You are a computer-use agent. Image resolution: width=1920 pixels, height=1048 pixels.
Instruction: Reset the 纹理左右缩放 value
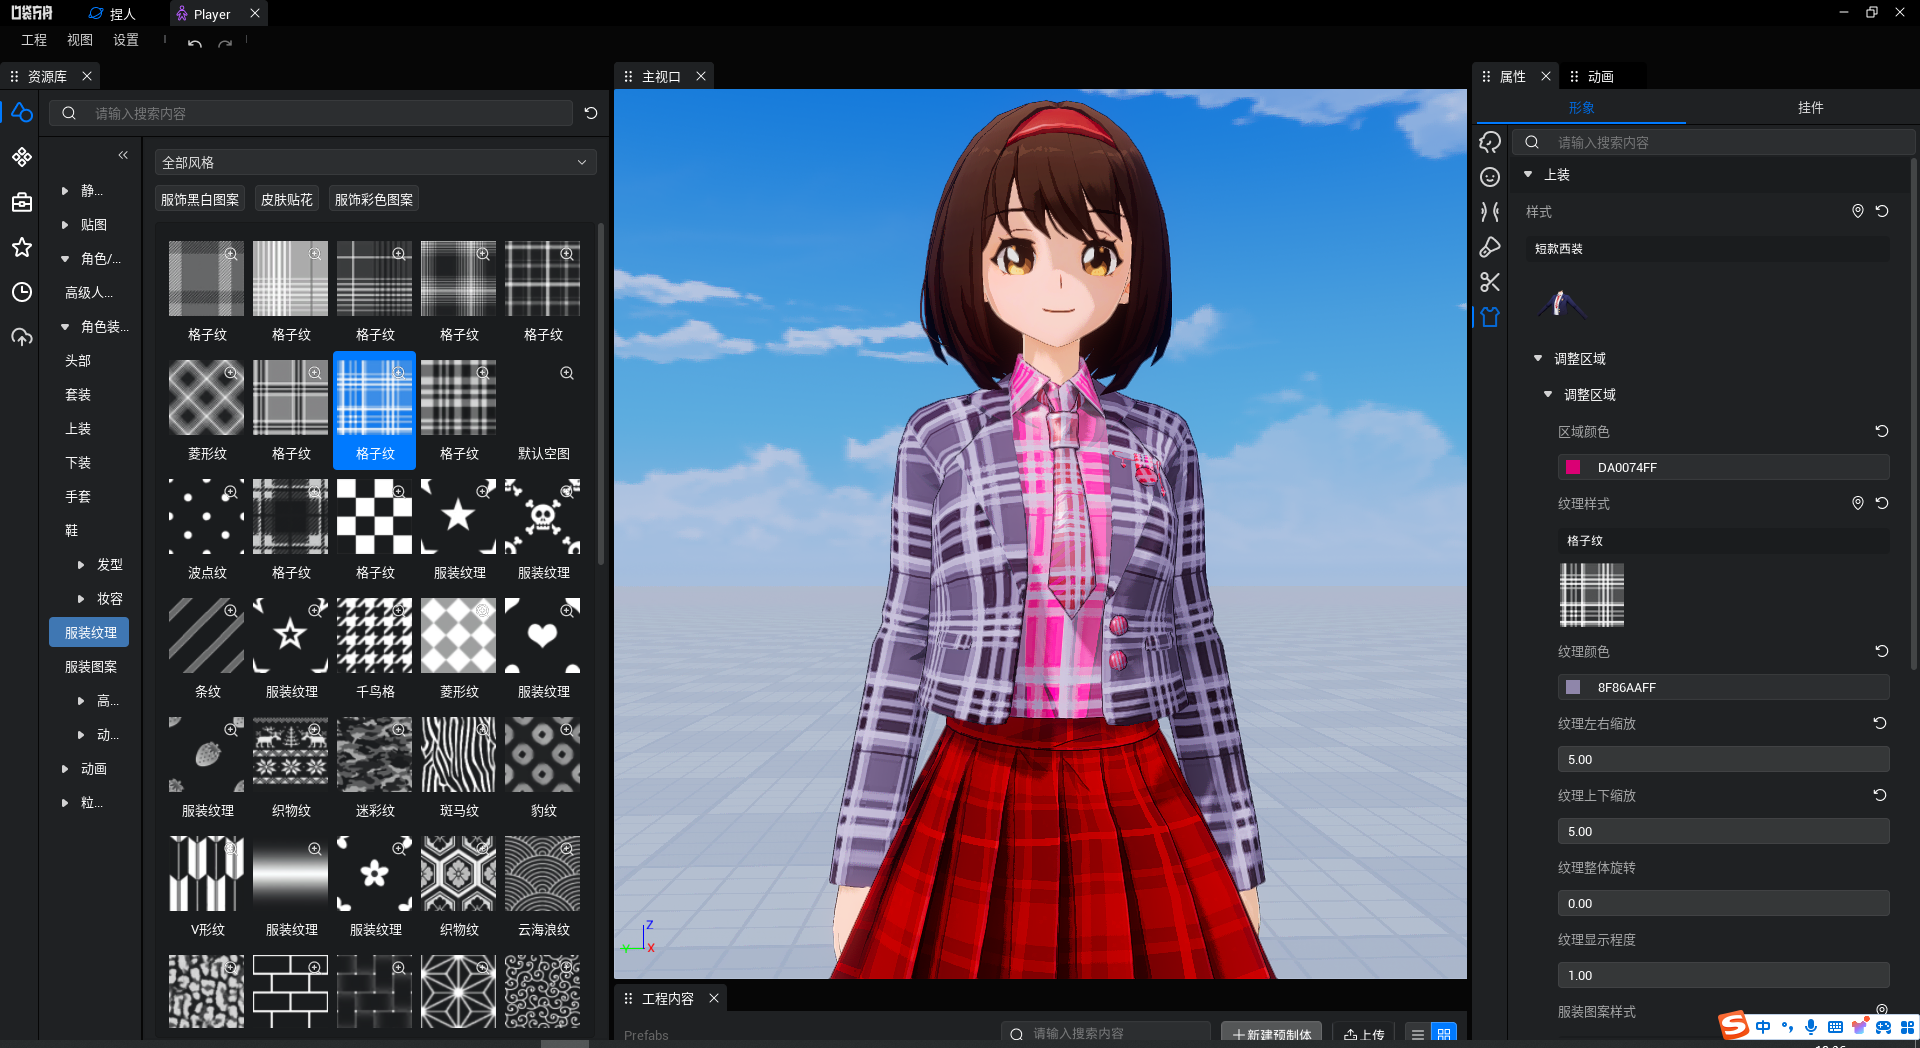point(1880,723)
